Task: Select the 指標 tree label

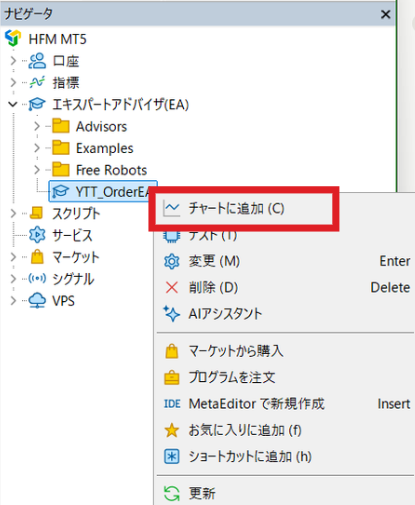Action: (x=66, y=83)
